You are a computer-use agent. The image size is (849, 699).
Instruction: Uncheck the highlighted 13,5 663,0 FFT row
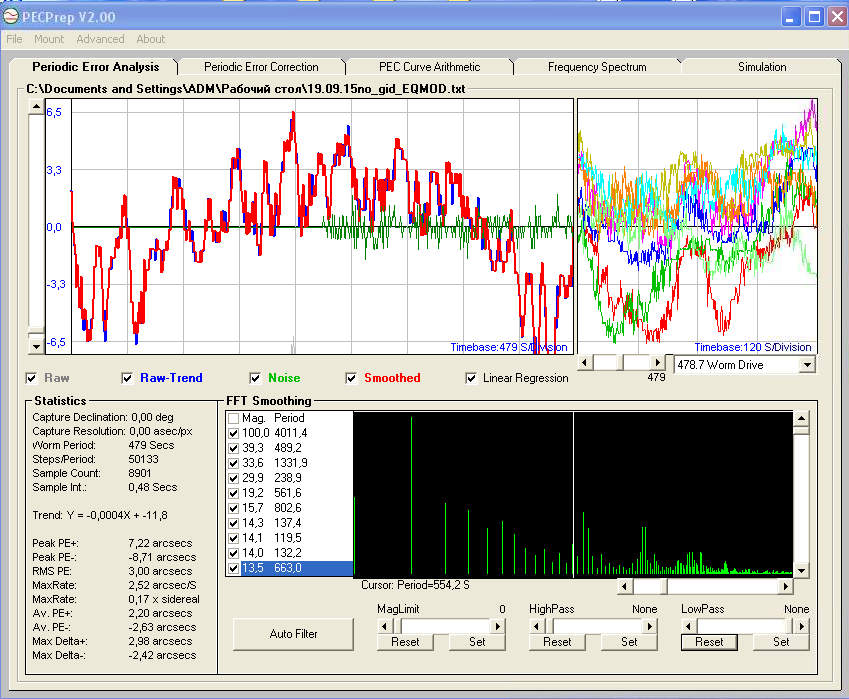[x=233, y=569]
